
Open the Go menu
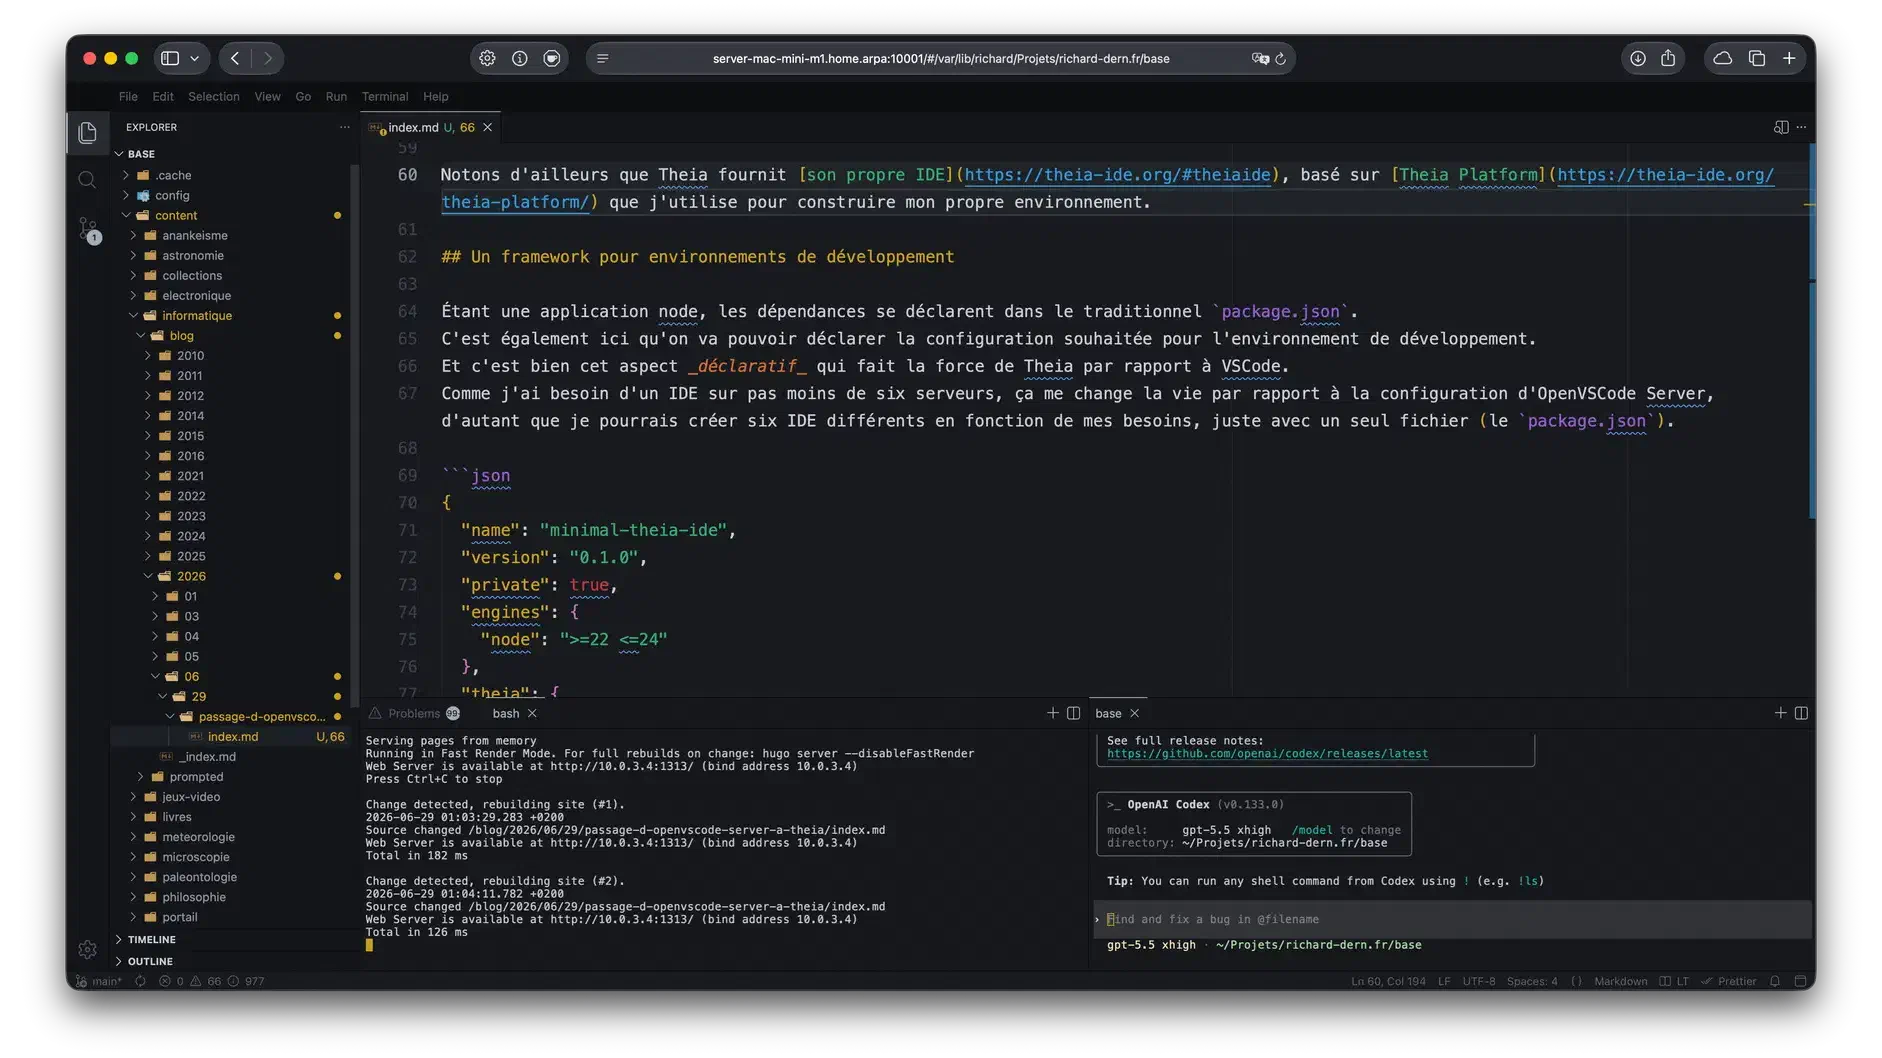(x=303, y=96)
